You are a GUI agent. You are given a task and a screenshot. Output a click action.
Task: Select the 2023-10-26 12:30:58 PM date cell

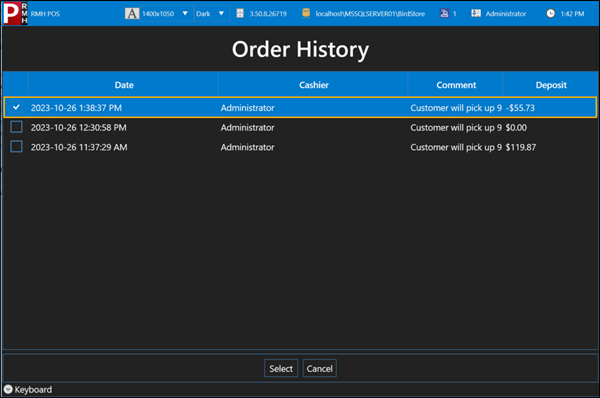click(x=78, y=127)
